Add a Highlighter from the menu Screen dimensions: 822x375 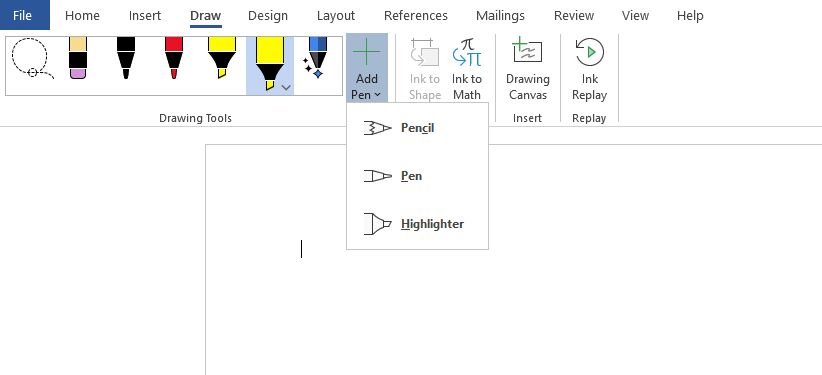(417, 224)
